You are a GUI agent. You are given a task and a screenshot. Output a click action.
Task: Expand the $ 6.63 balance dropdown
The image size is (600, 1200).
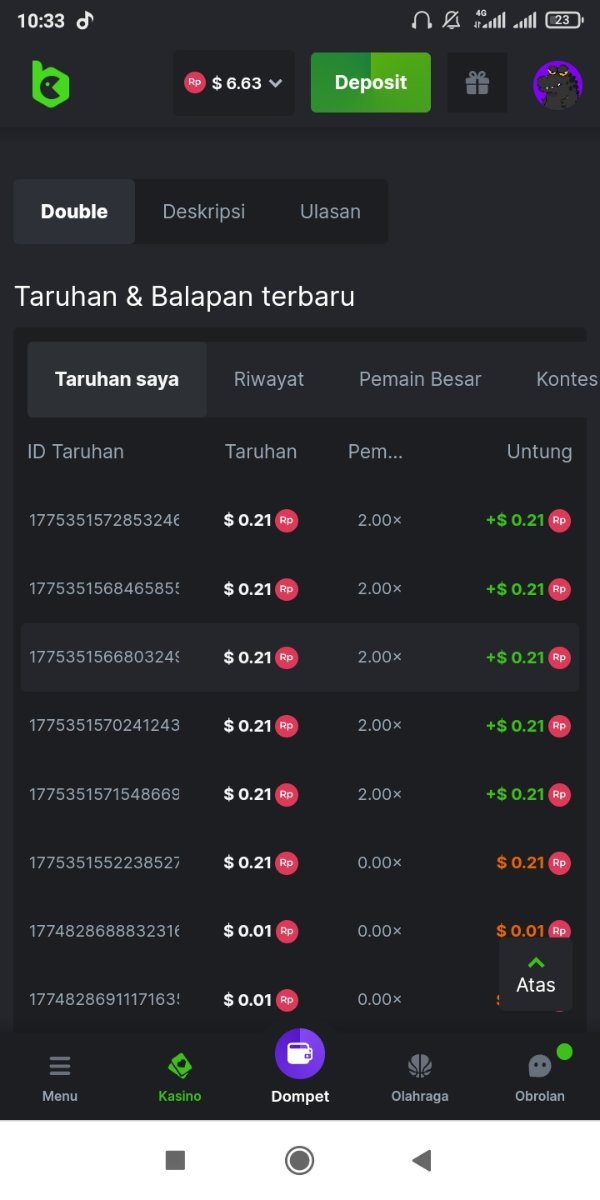(235, 84)
